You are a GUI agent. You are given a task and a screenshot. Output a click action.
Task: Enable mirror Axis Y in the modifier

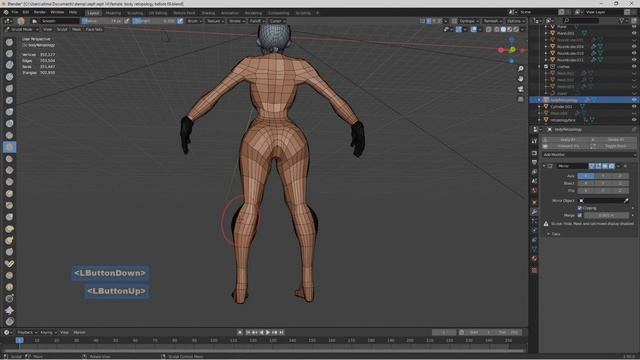[603, 176]
